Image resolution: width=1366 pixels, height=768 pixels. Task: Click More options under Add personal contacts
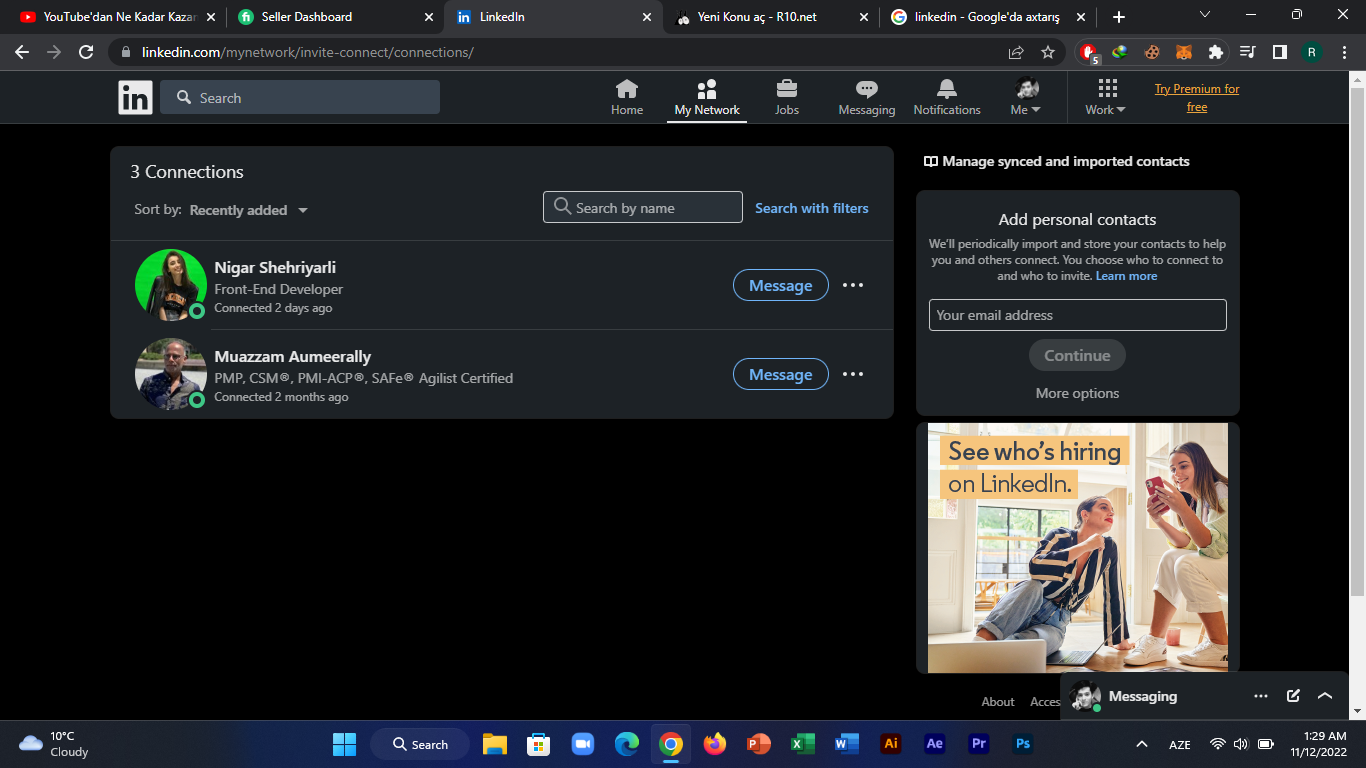(x=1077, y=393)
